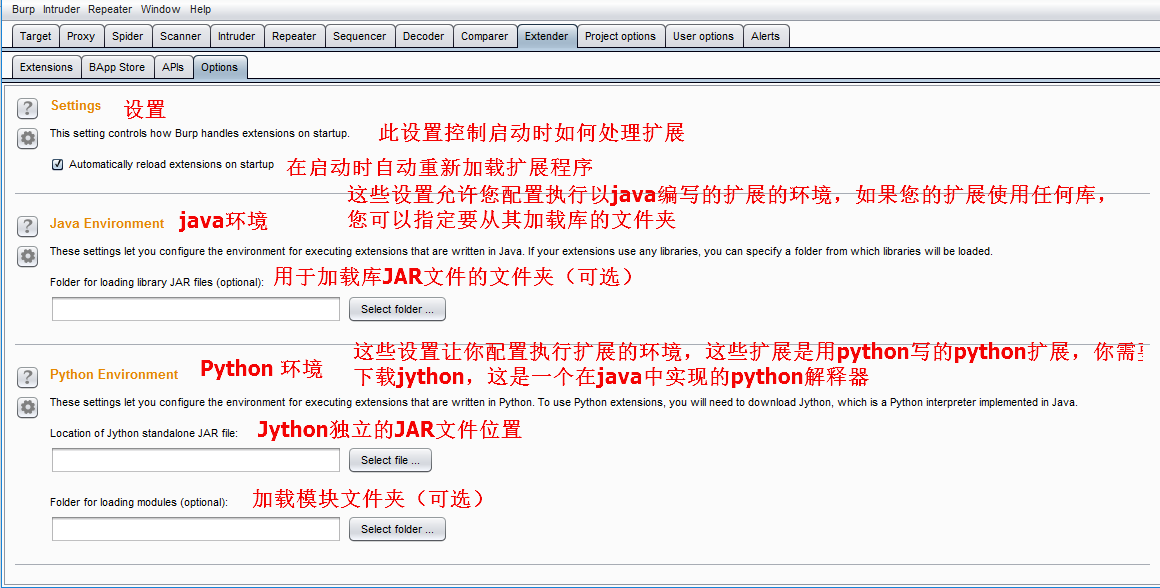Click the gear icon under Python Environment
Screen dimensions: 1160x588
tap(27, 408)
